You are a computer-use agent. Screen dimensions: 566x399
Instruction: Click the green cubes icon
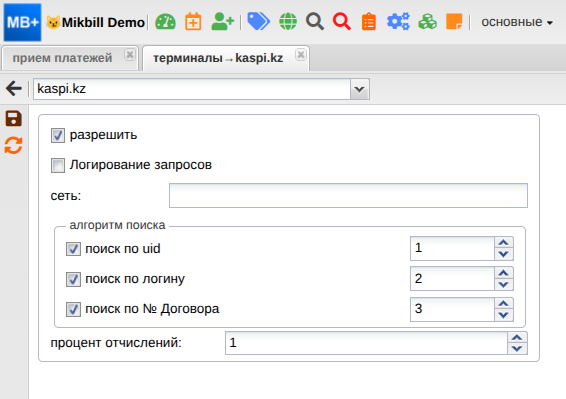(x=427, y=22)
